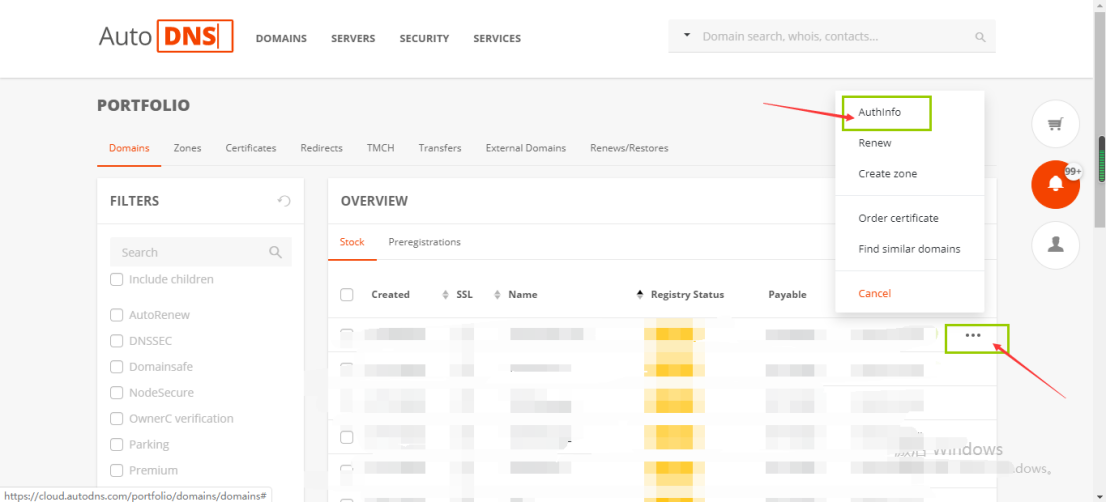The width and height of the screenshot is (1106, 503).
Task: Check the DNSSEC filter
Action: [117, 341]
